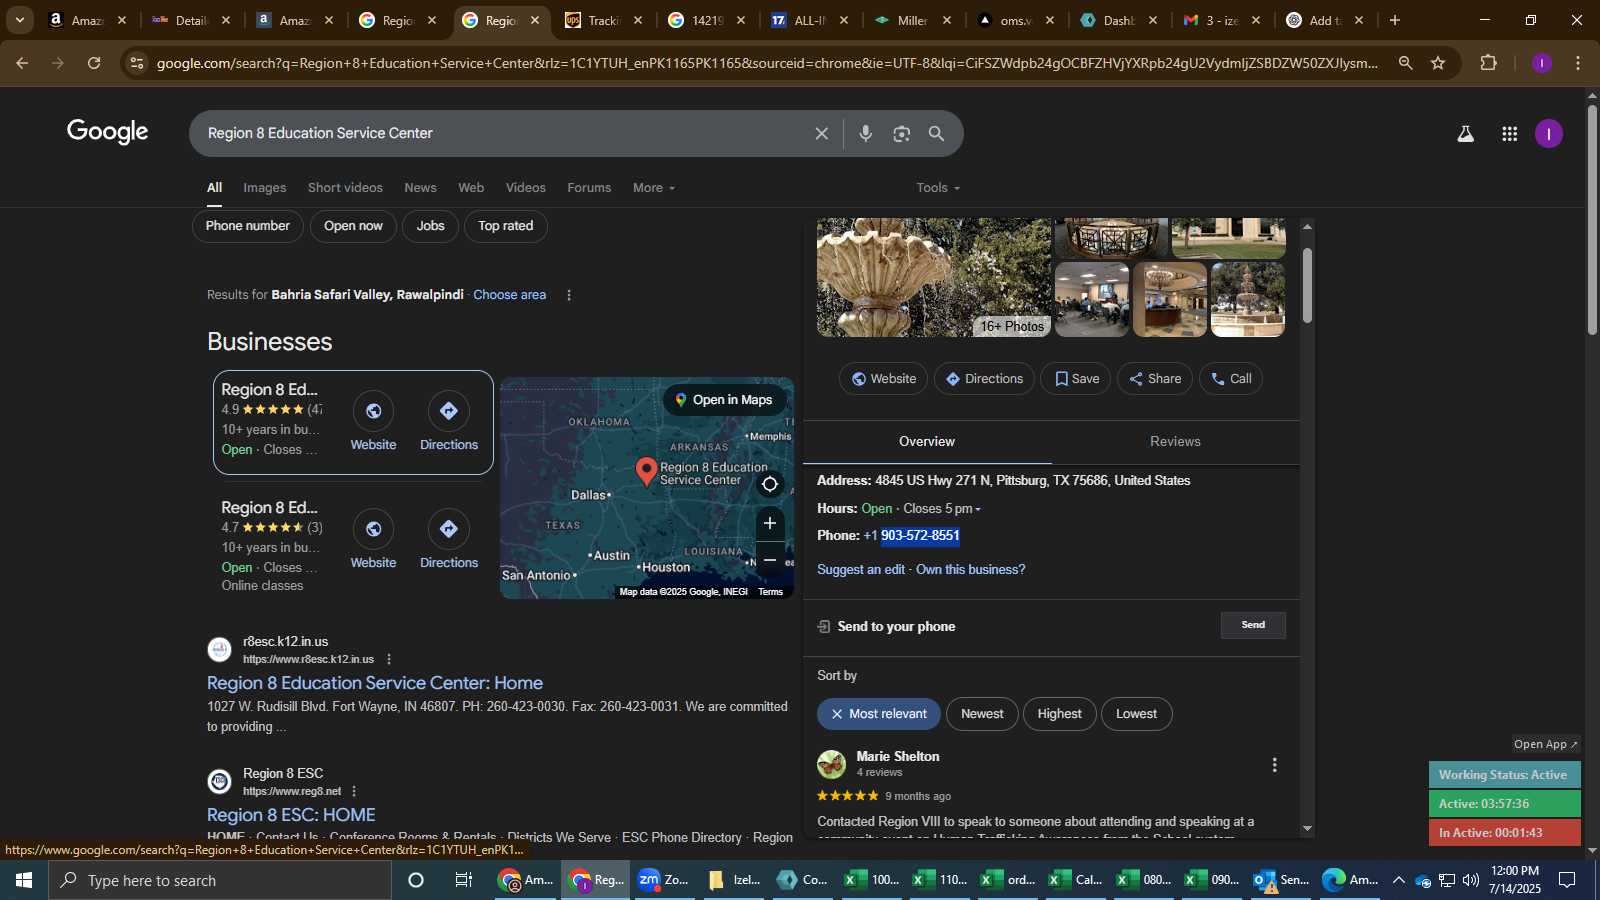Viewport: 1600px width, 900px height.
Task: Open new browser tab with plus icon
Action: 1395,20
